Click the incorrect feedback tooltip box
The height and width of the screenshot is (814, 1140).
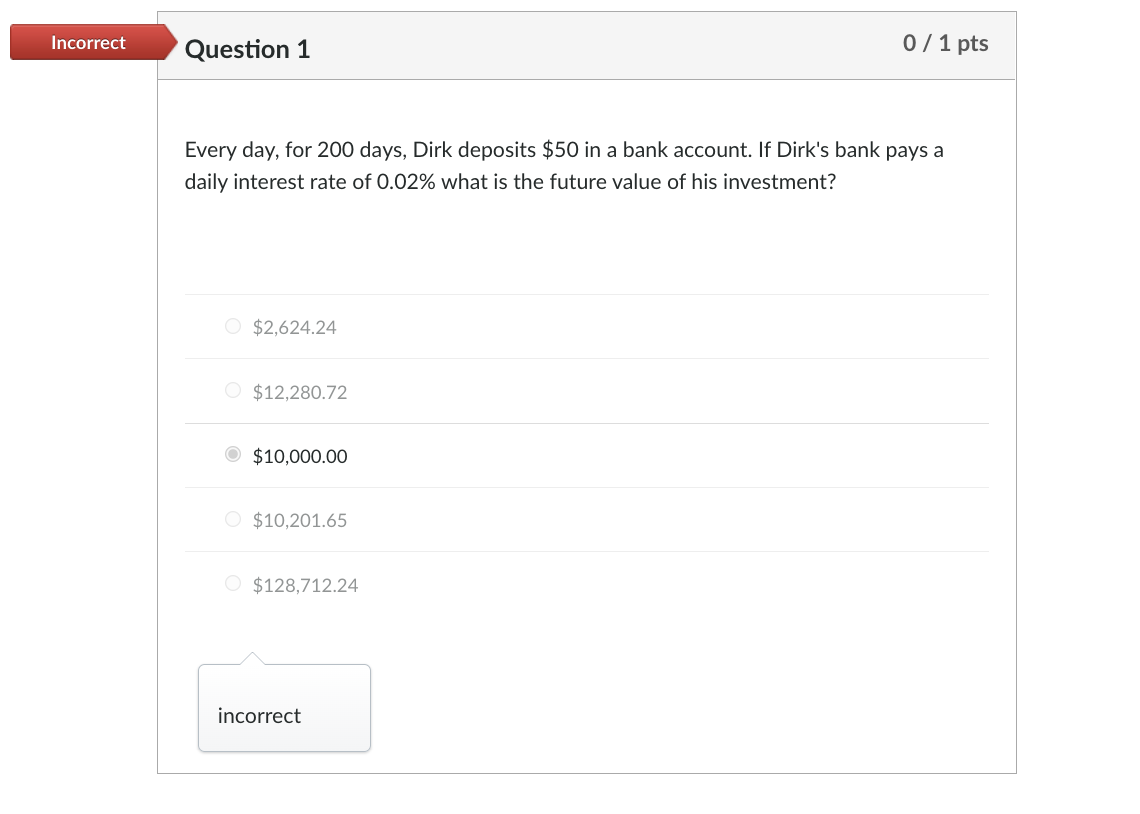(x=284, y=708)
